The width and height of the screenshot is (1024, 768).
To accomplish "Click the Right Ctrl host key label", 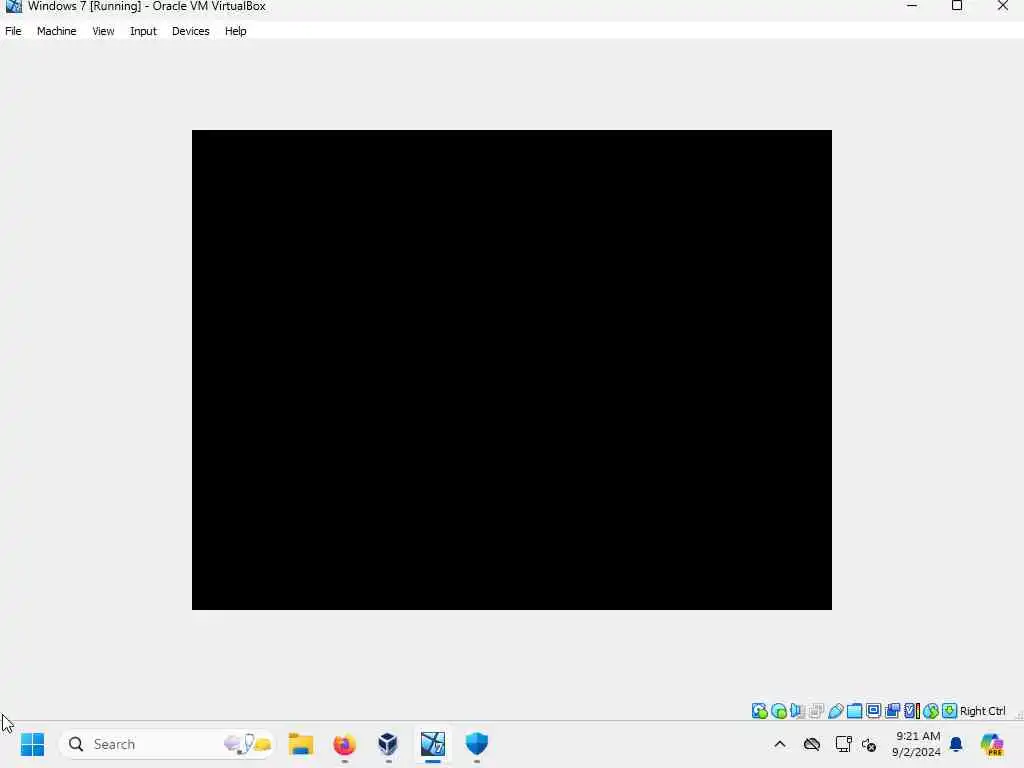I will click(x=983, y=711).
